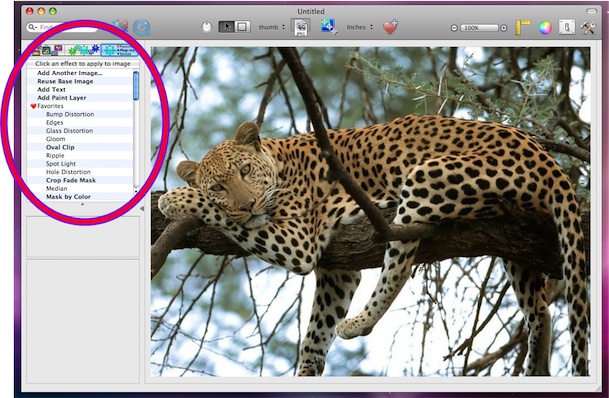Apply the Hole Distortion effect

[x=68, y=172]
